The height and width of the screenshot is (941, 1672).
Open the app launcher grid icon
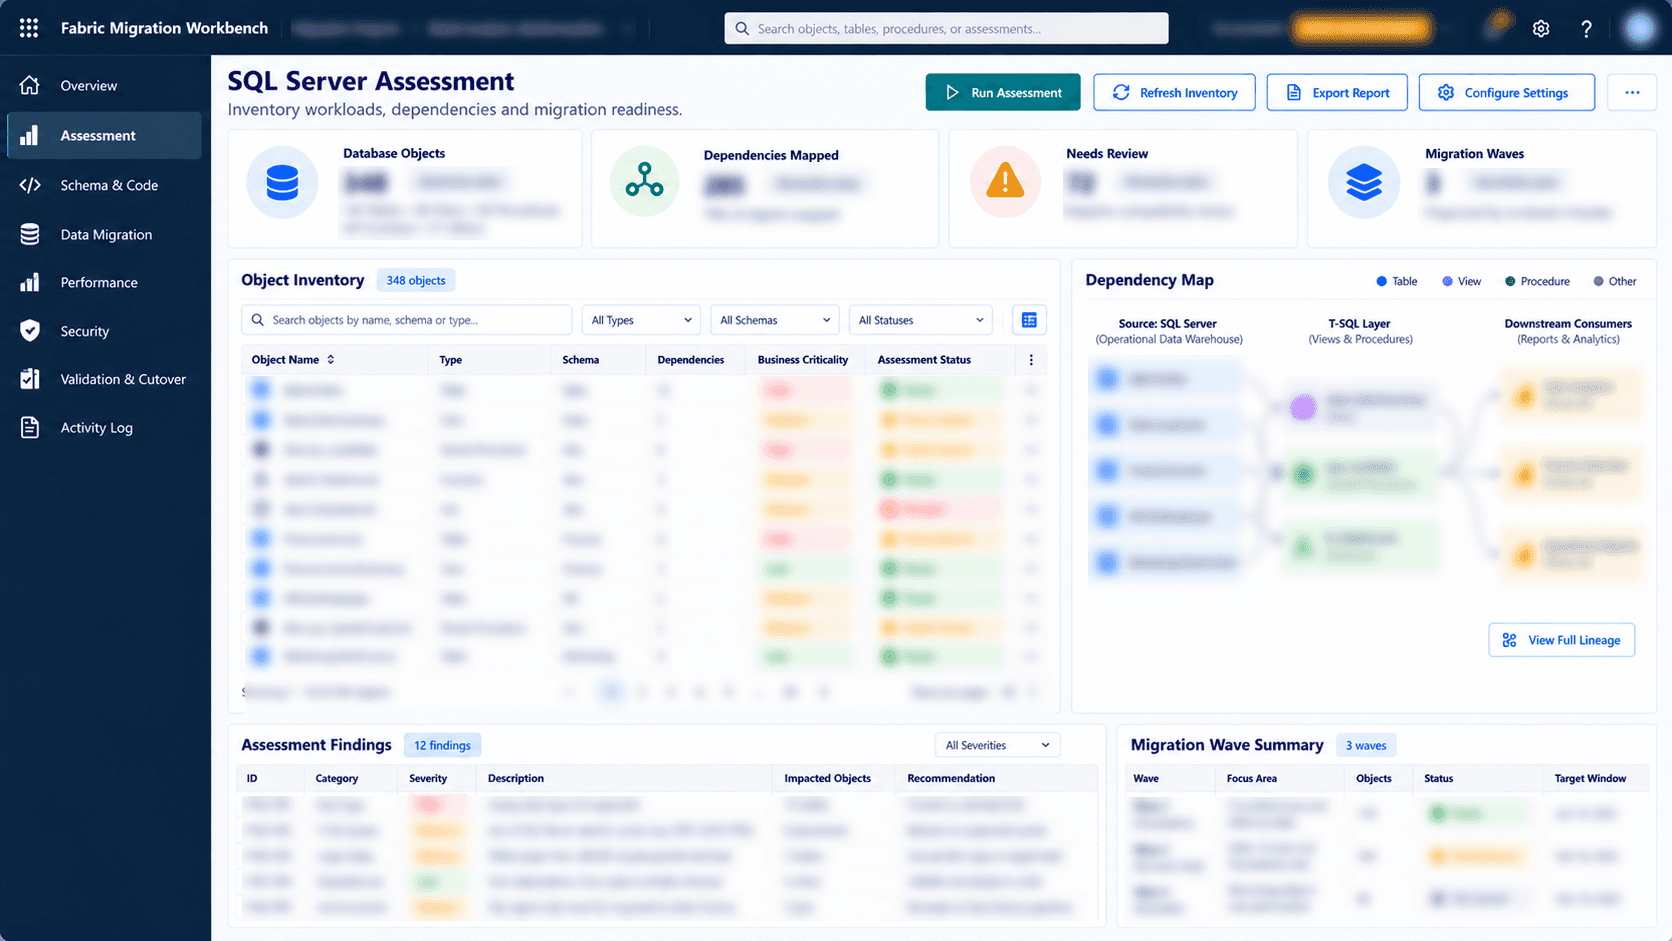[29, 28]
